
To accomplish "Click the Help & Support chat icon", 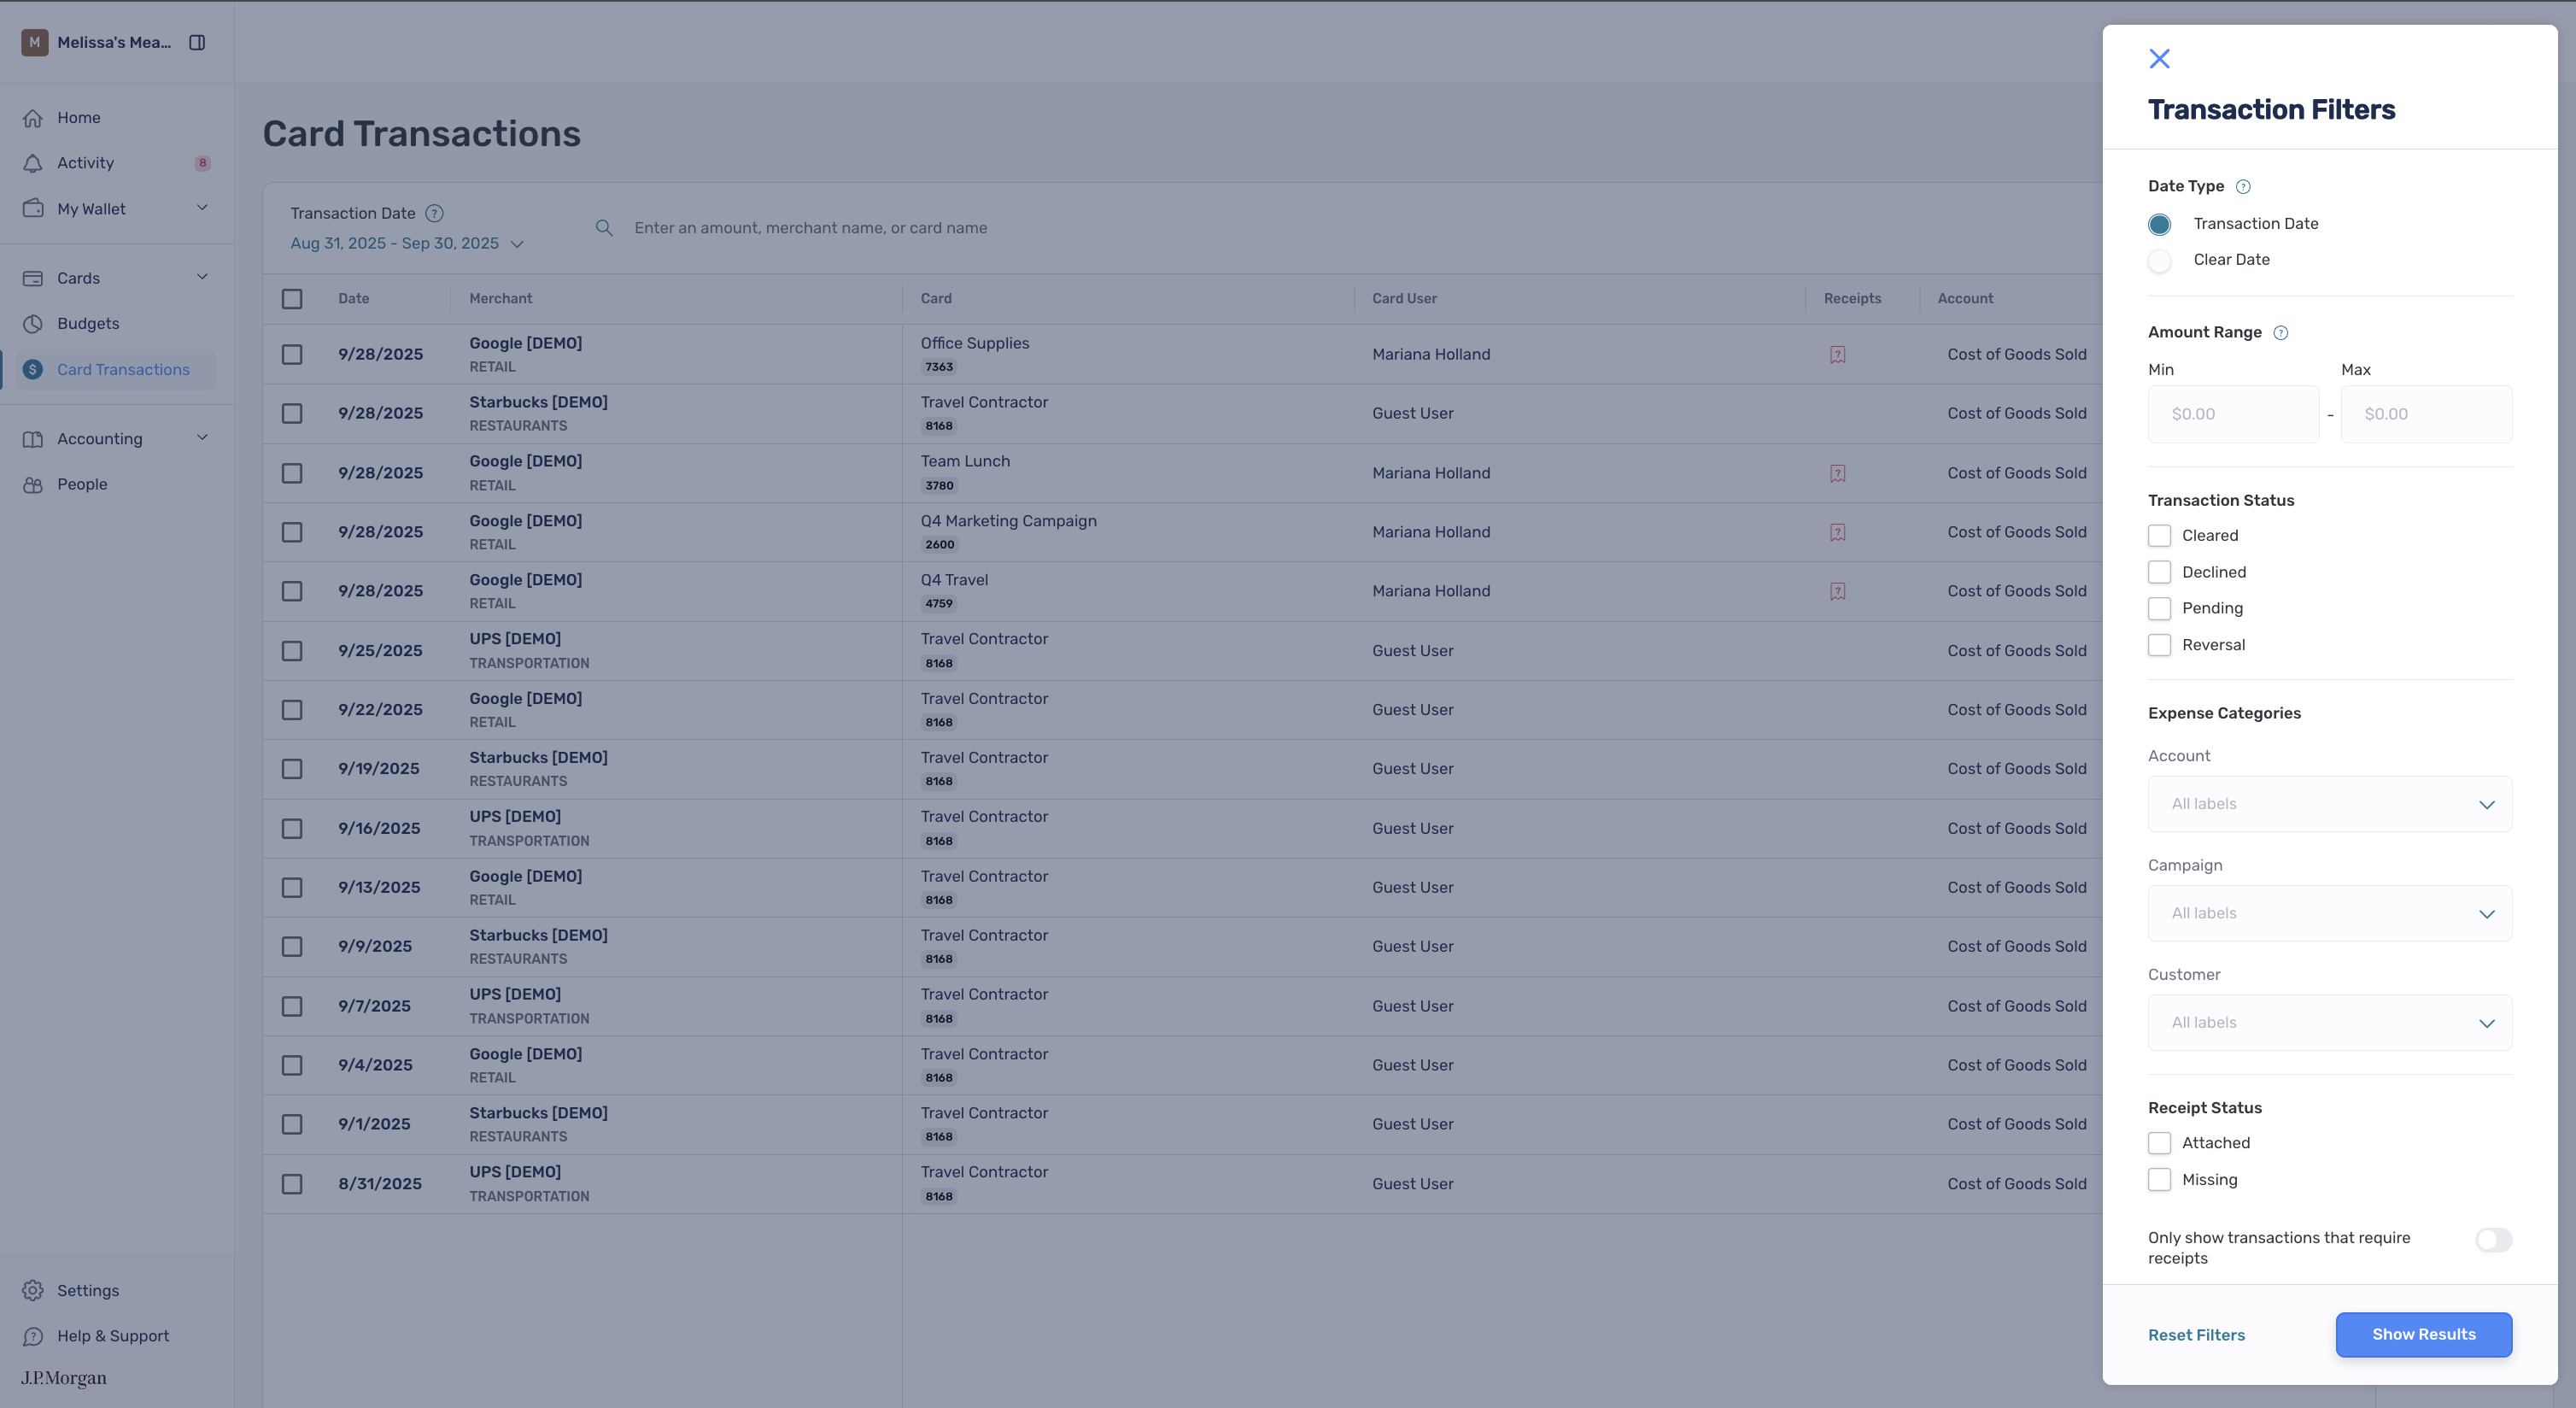I will click(x=33, y=1336).
